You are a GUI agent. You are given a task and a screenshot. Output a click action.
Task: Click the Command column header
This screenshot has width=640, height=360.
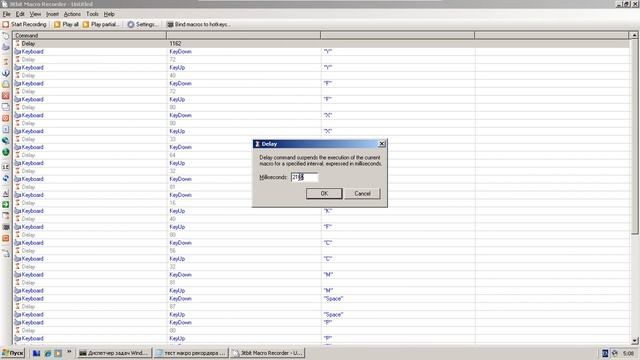coord(90,36)
